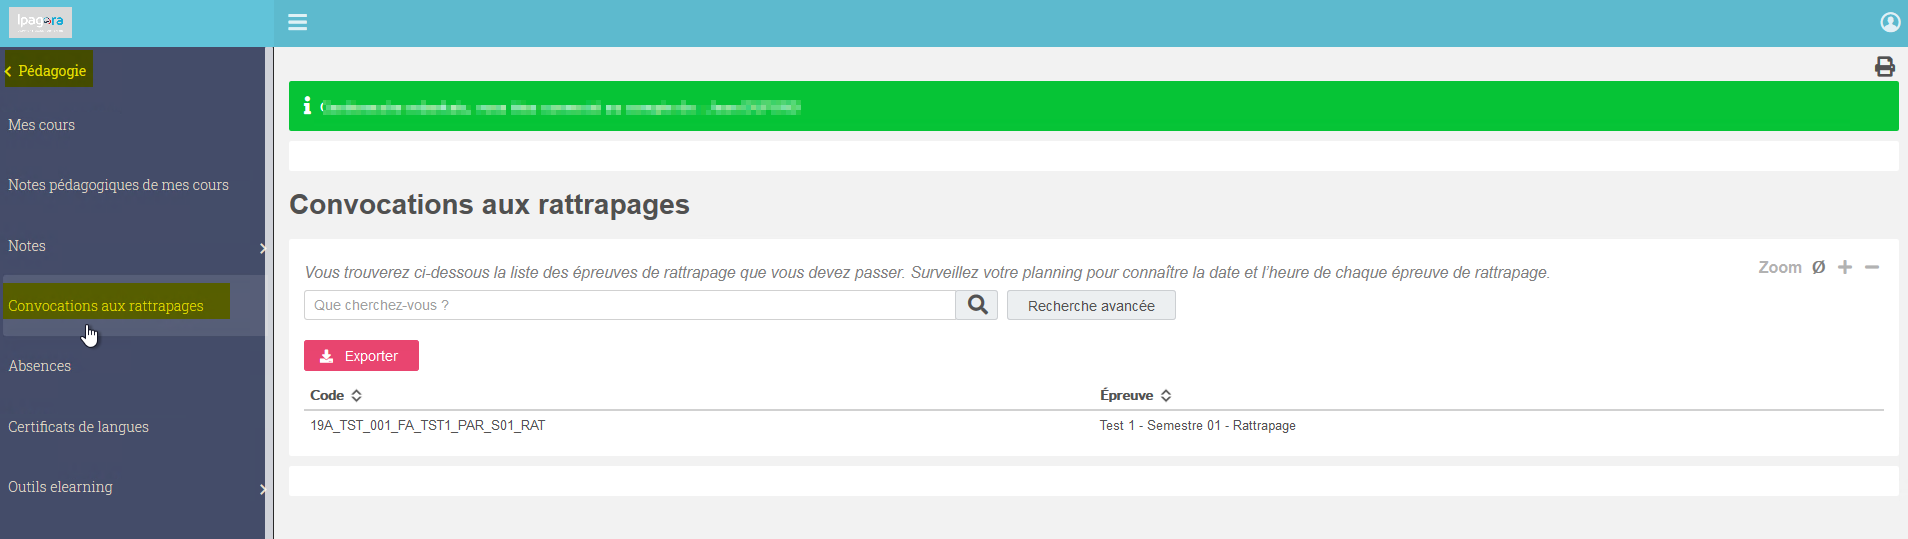Open the user profile icon
The image size is (1908, 539).
coord(1890,22)
